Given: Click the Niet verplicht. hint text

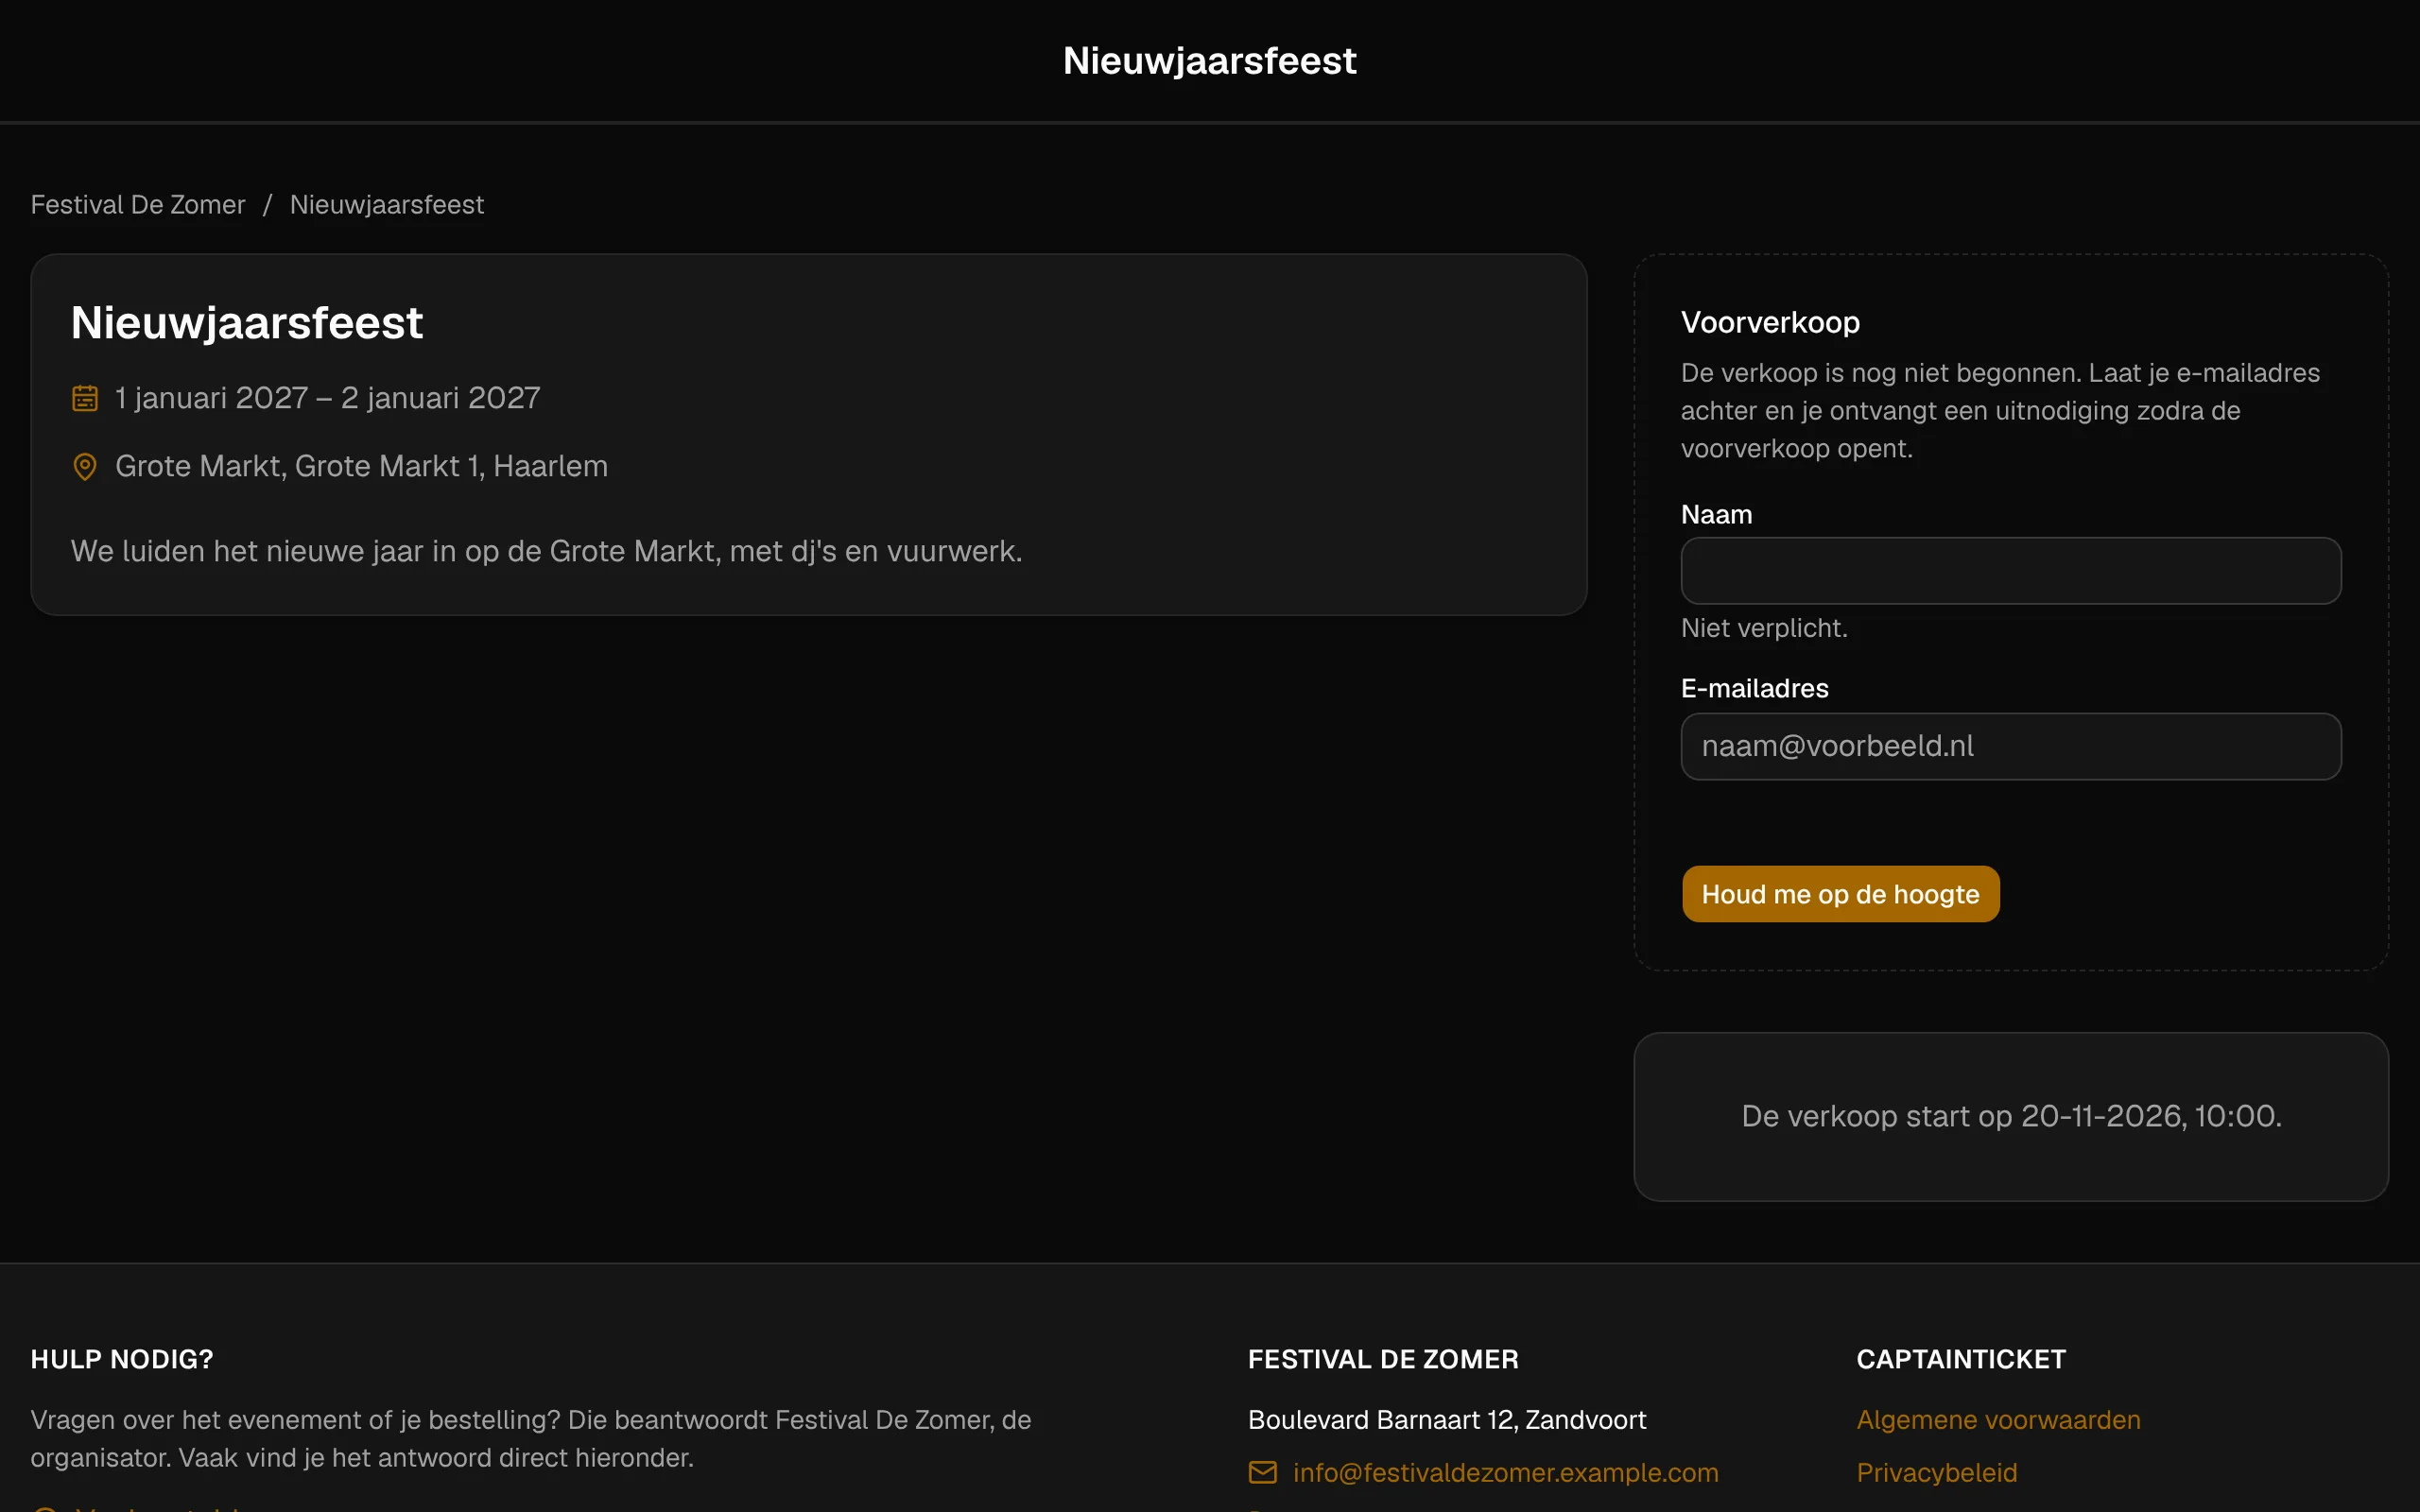Looking at the screenshot, I should pos(1764,628).
